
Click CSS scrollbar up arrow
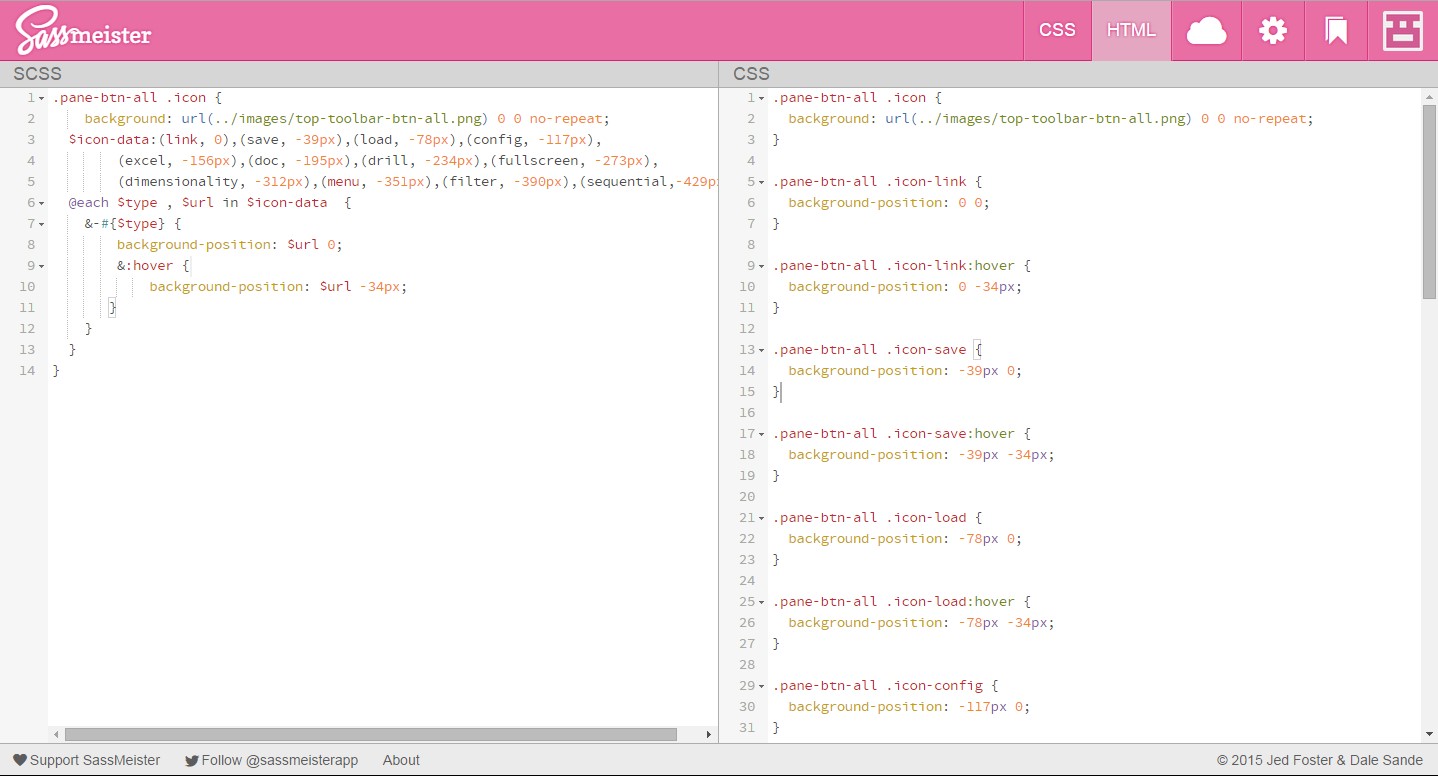click(1429, 96)
